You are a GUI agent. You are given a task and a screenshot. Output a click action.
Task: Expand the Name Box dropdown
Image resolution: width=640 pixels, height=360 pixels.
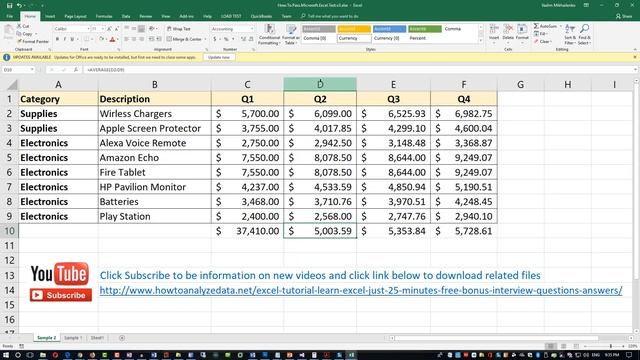[x=32, y=70]
